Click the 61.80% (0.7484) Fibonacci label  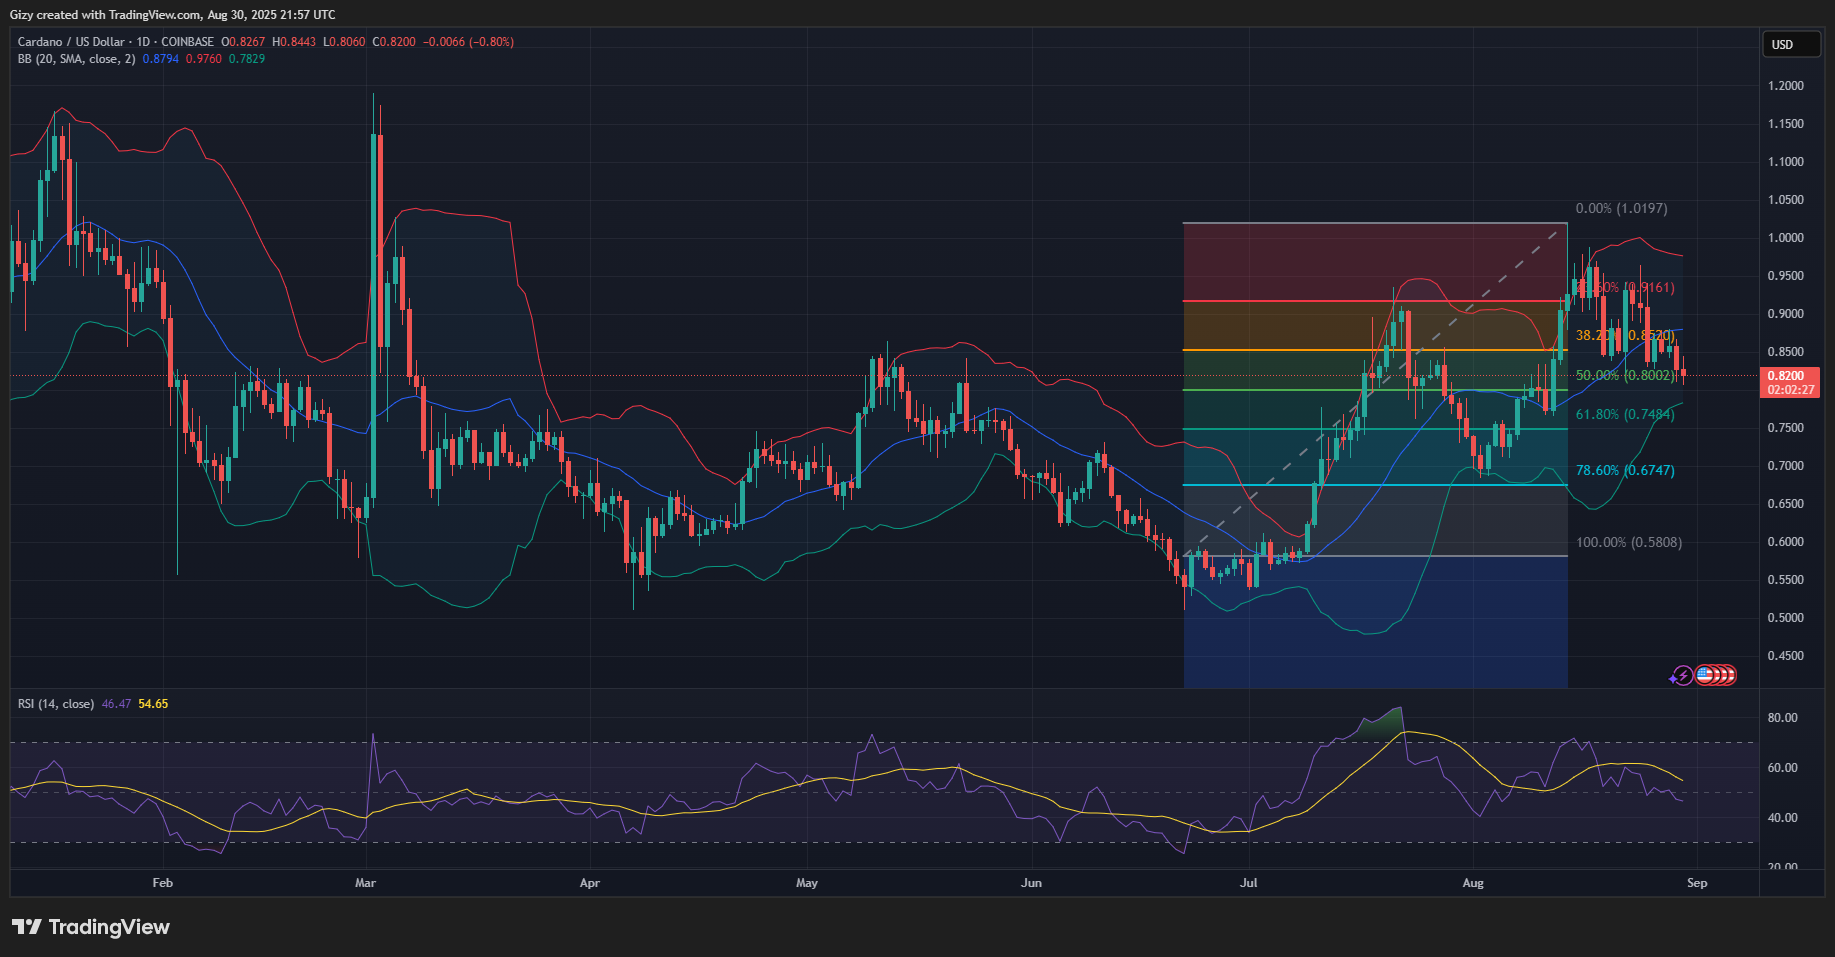[x=1625, y=414]
